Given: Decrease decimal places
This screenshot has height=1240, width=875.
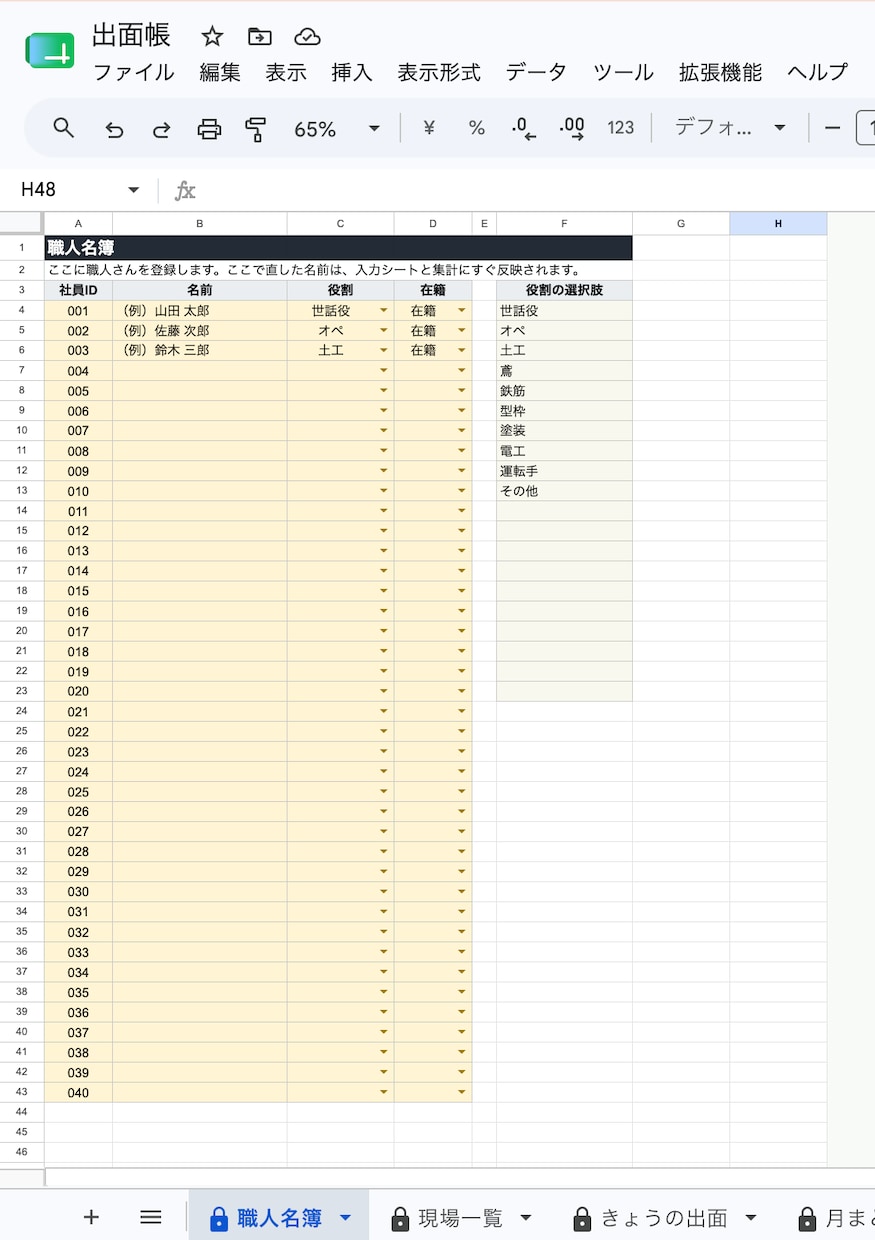Looking at the screenshot, I should pos(523,128).
